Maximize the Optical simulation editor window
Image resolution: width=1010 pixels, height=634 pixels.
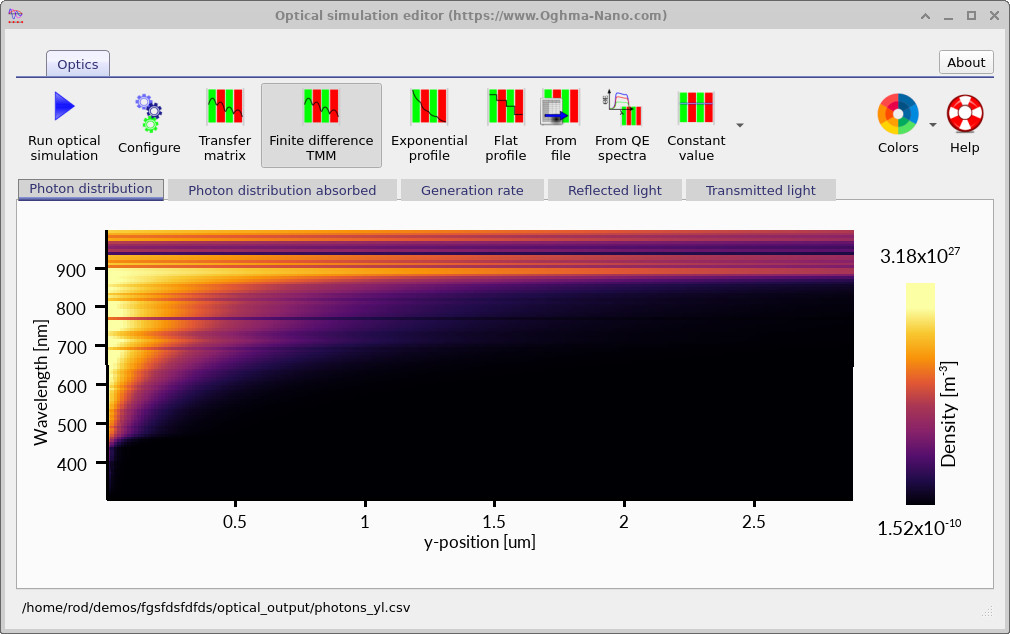click(971, 16)
